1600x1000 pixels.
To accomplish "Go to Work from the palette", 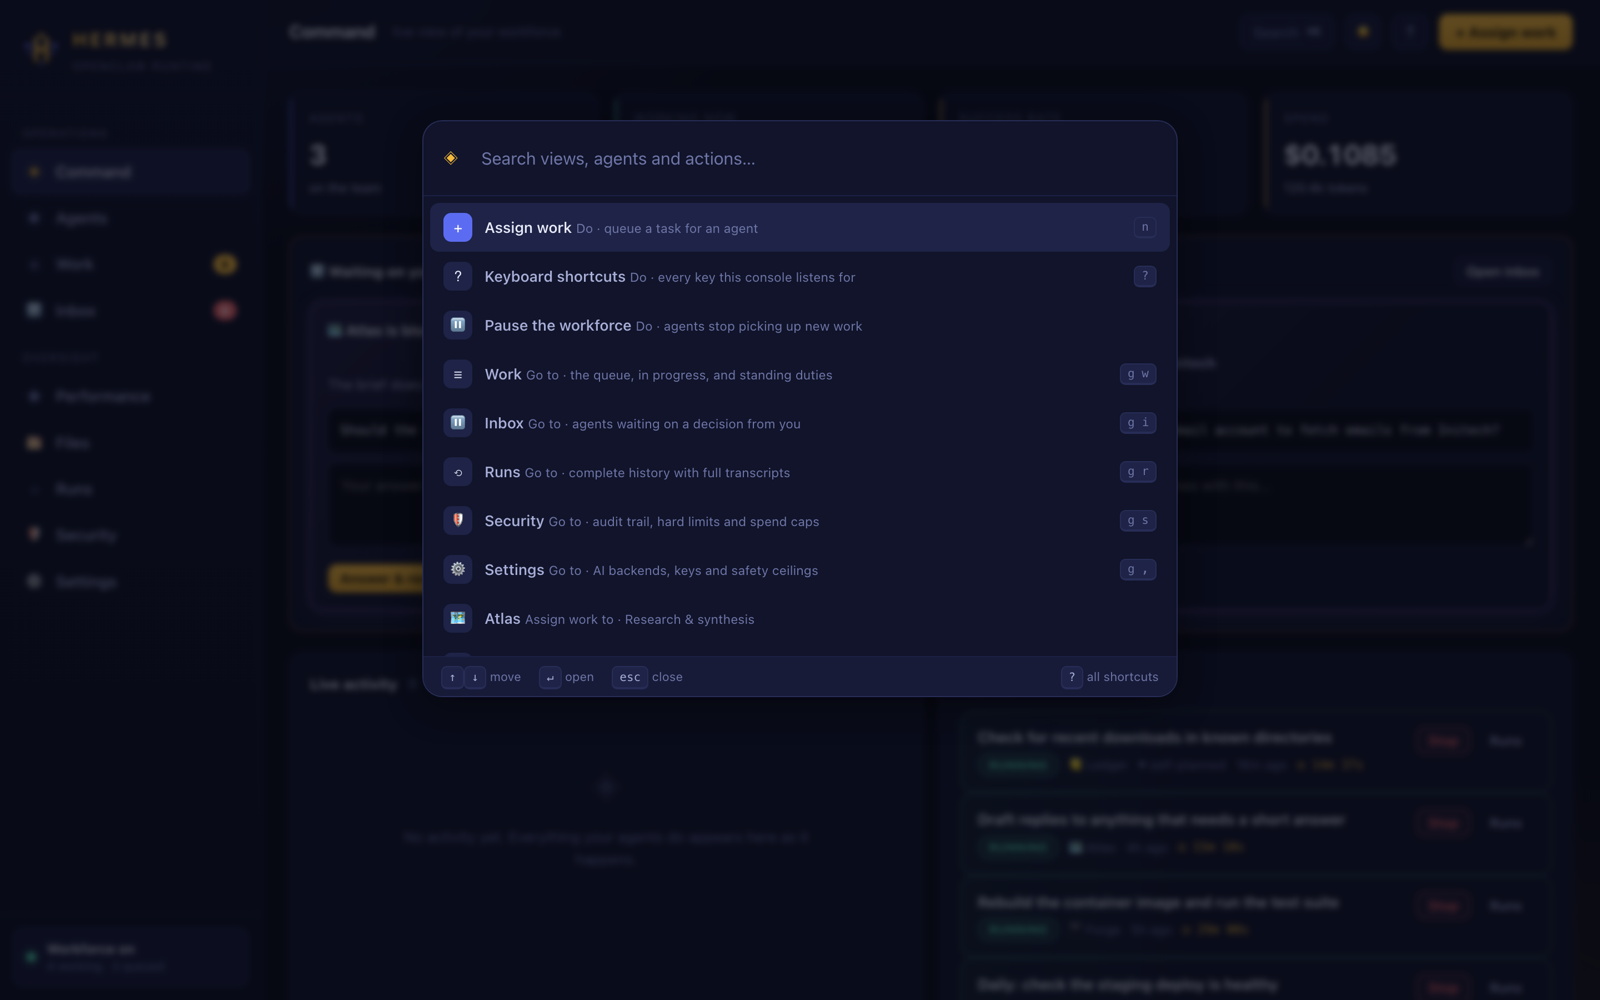I will 799,374.
